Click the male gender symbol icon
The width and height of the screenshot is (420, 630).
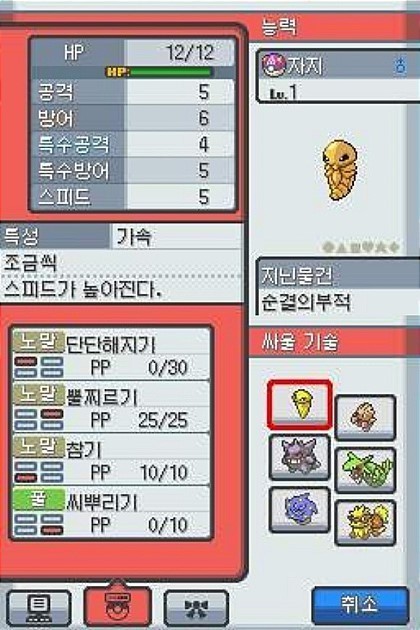(x=400, y=65)
